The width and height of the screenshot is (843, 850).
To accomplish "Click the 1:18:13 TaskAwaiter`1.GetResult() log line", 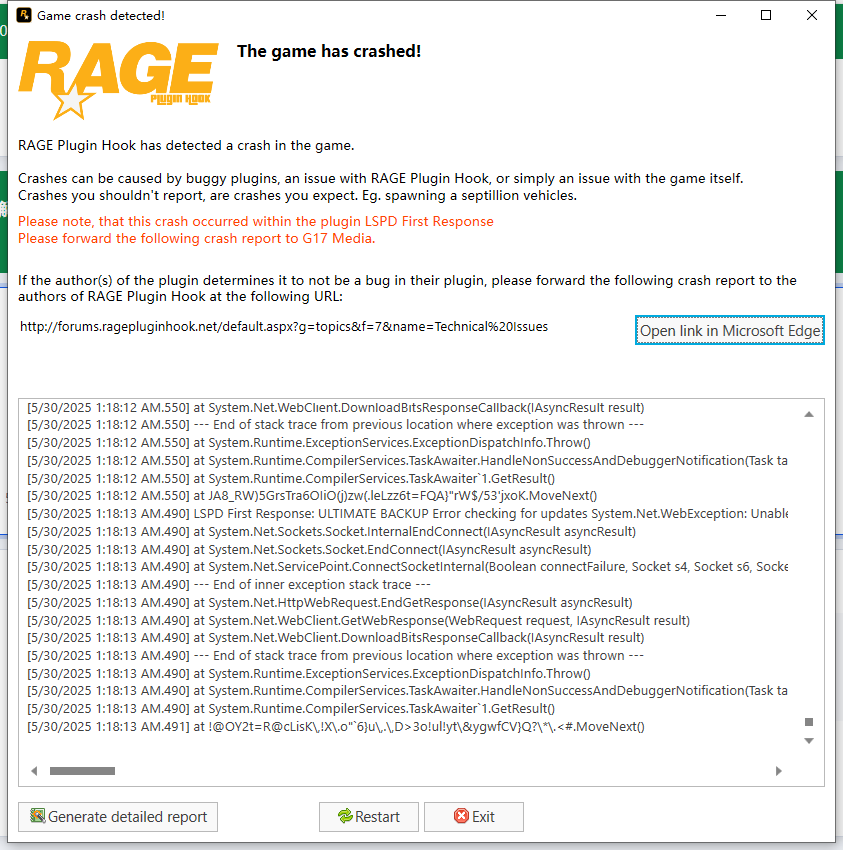I will coord(291,709).
